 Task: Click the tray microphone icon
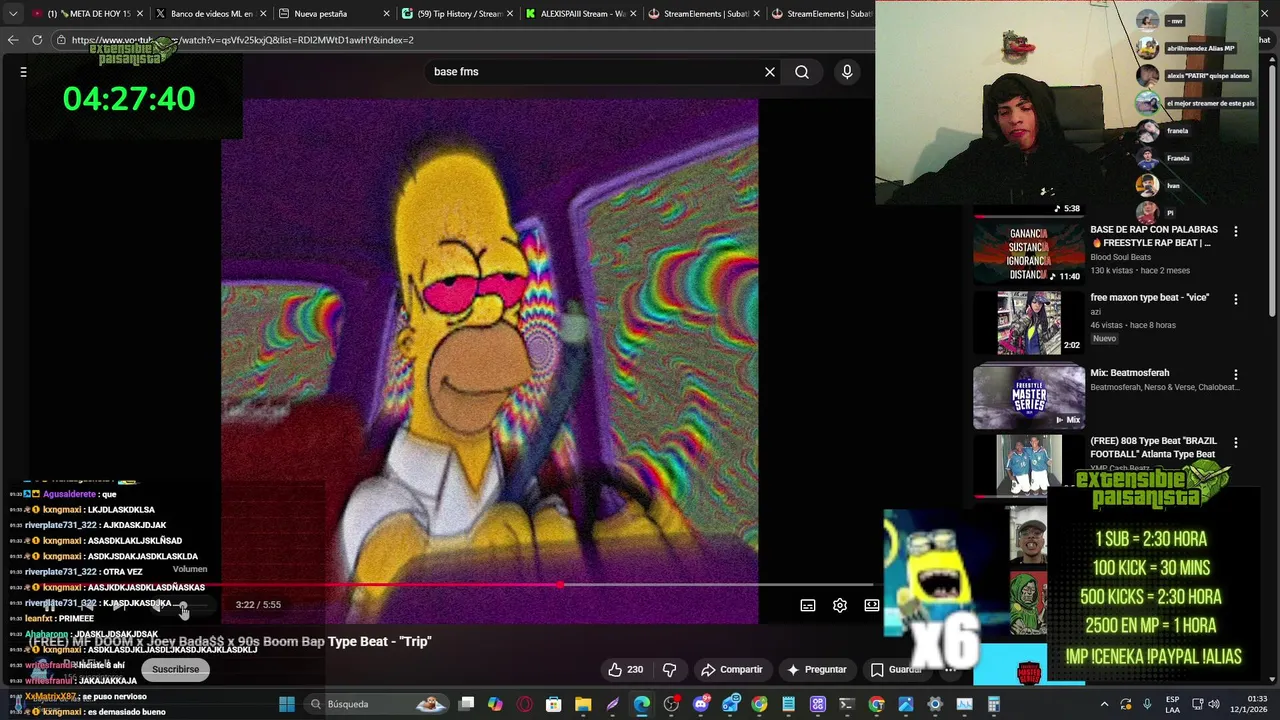1147,704
